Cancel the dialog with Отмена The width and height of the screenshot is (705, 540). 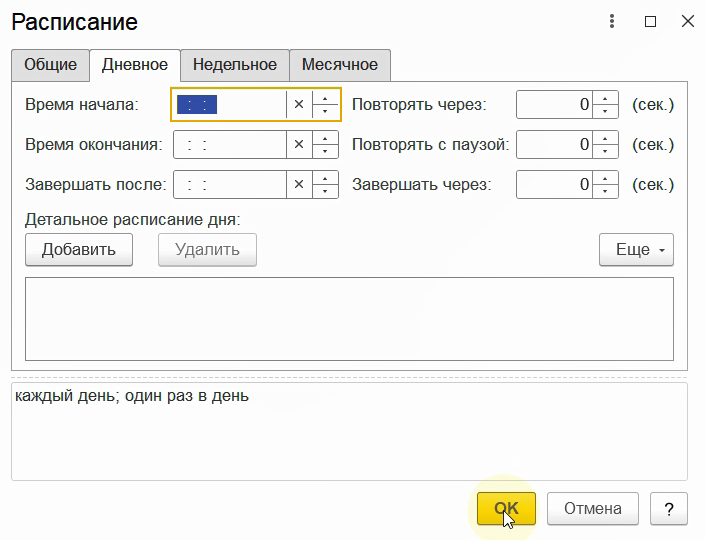593,508
